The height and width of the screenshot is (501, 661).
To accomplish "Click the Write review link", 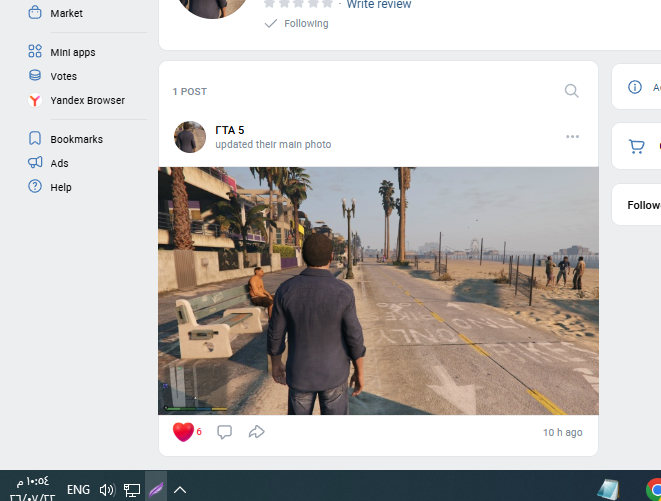I will coord(379,4).
